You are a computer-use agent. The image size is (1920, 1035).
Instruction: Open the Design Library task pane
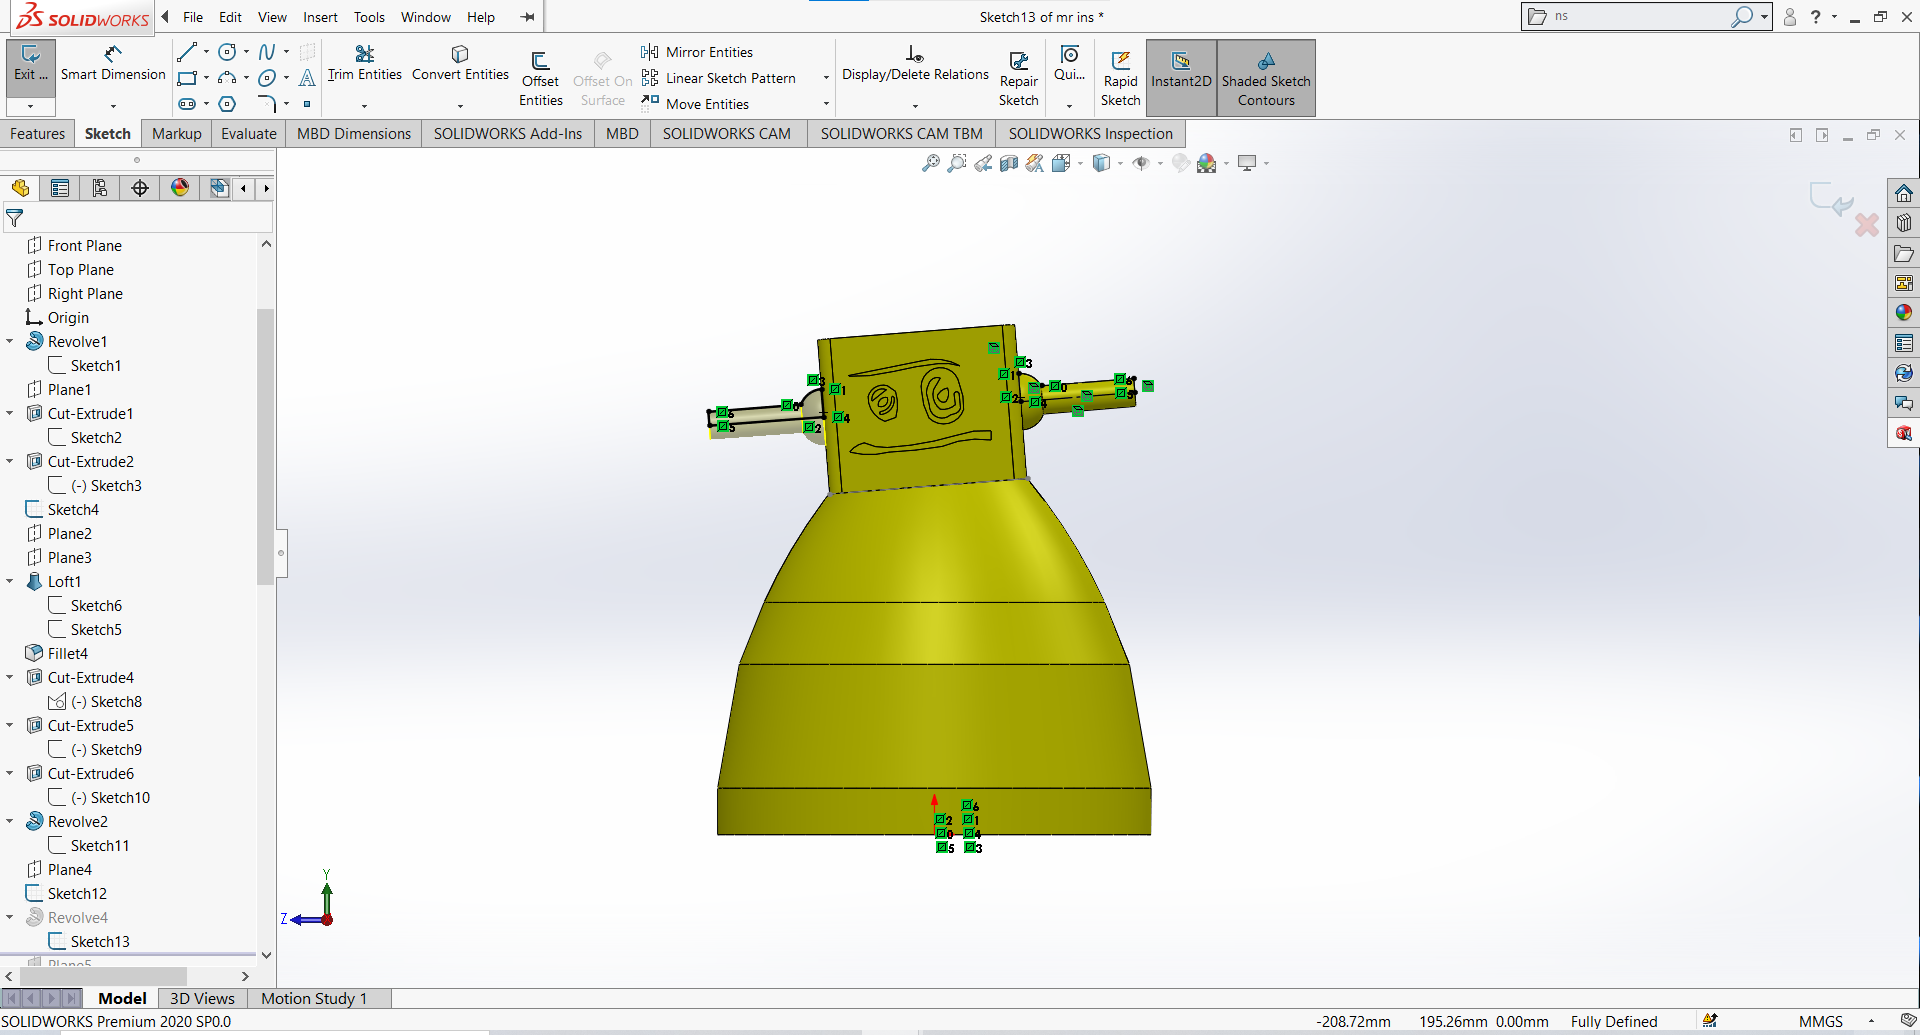click(1904, 223)
